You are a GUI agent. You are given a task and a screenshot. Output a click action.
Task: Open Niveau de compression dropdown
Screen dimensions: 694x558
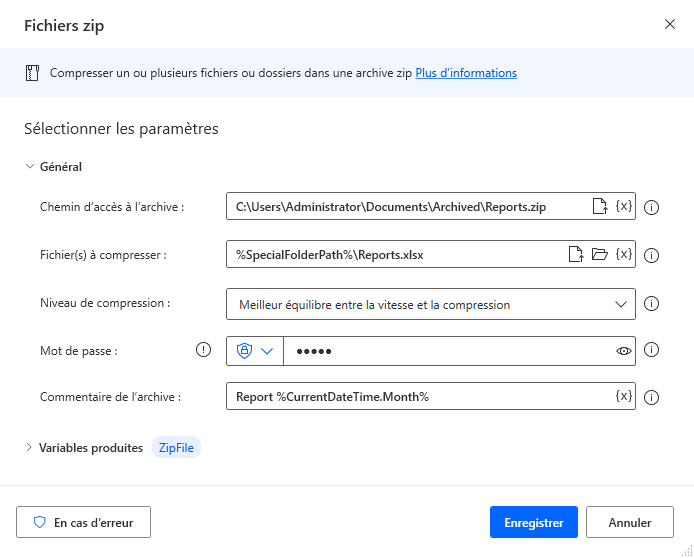click(x=431, y=304)
